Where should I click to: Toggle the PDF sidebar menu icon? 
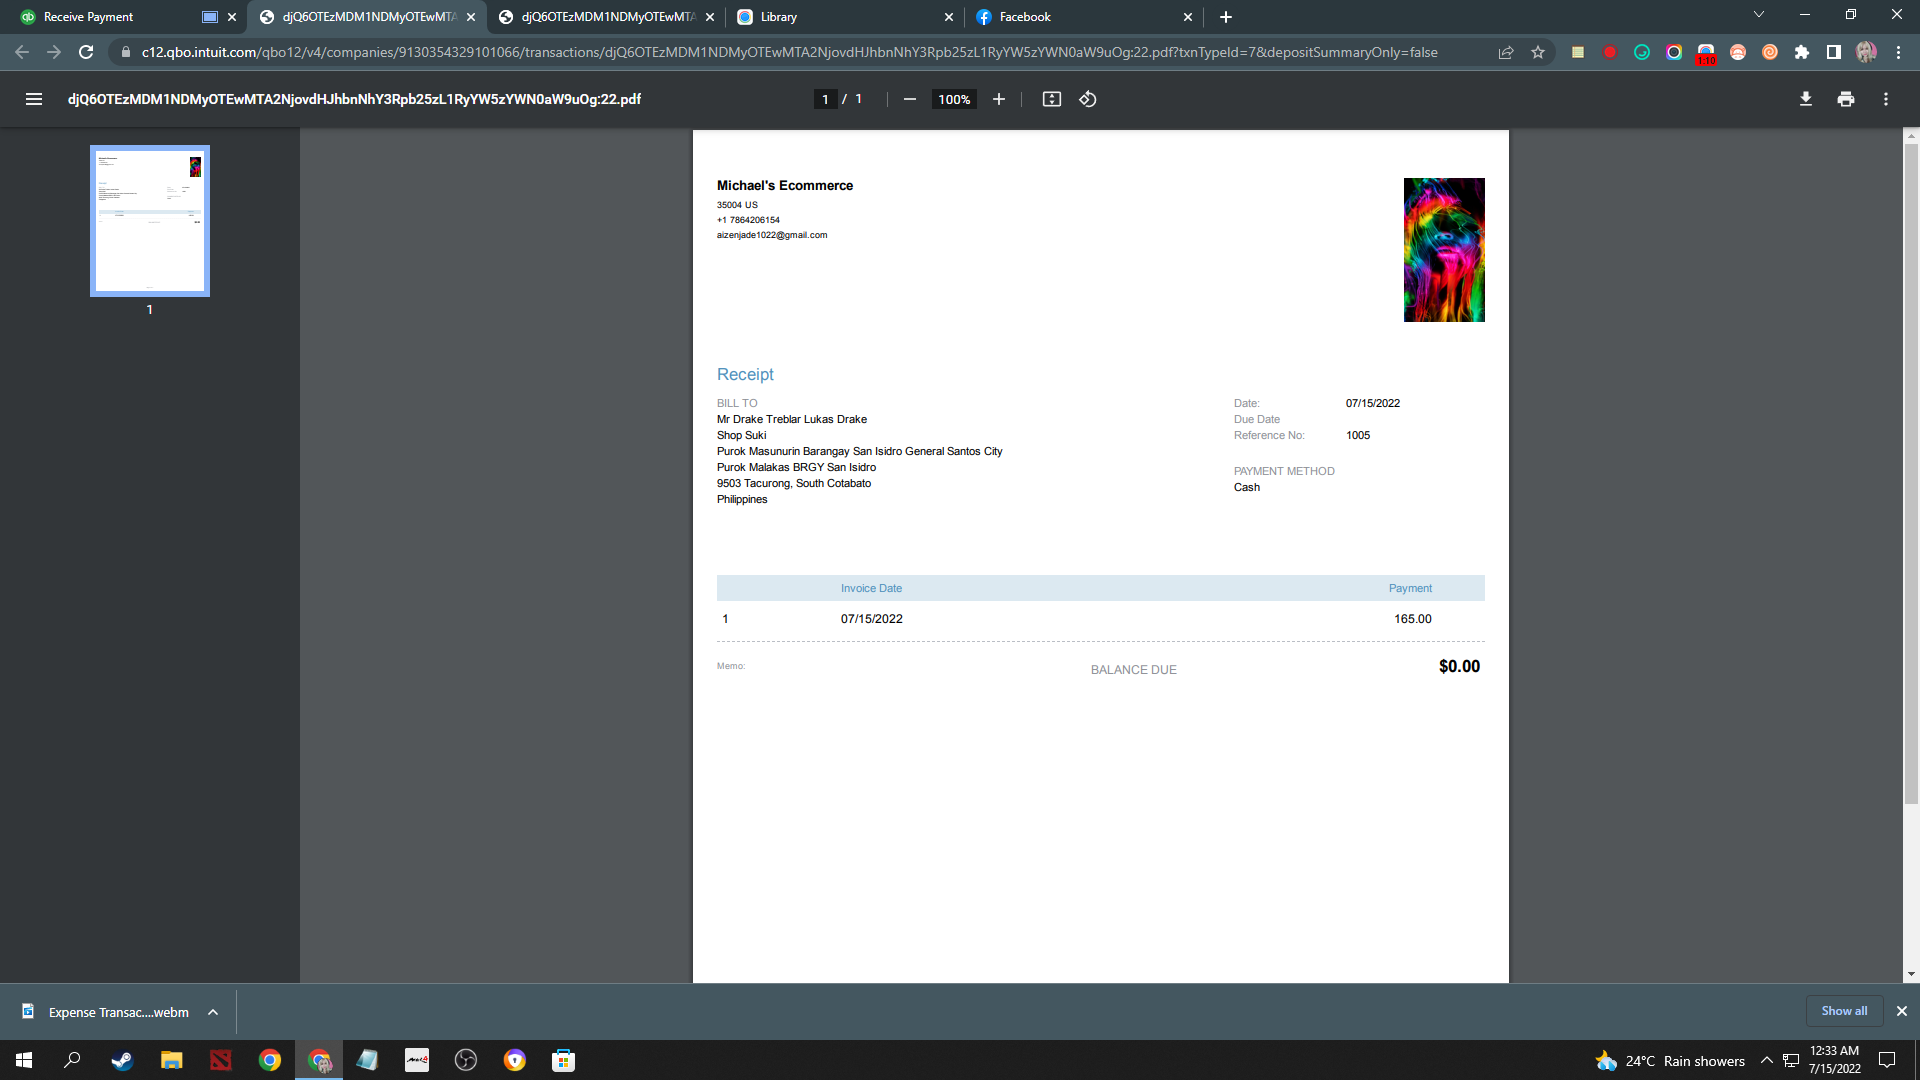pos(34,99)
